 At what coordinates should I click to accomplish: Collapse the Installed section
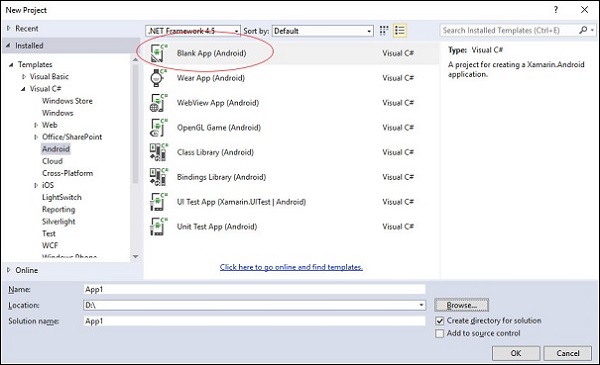click(8, 46)
